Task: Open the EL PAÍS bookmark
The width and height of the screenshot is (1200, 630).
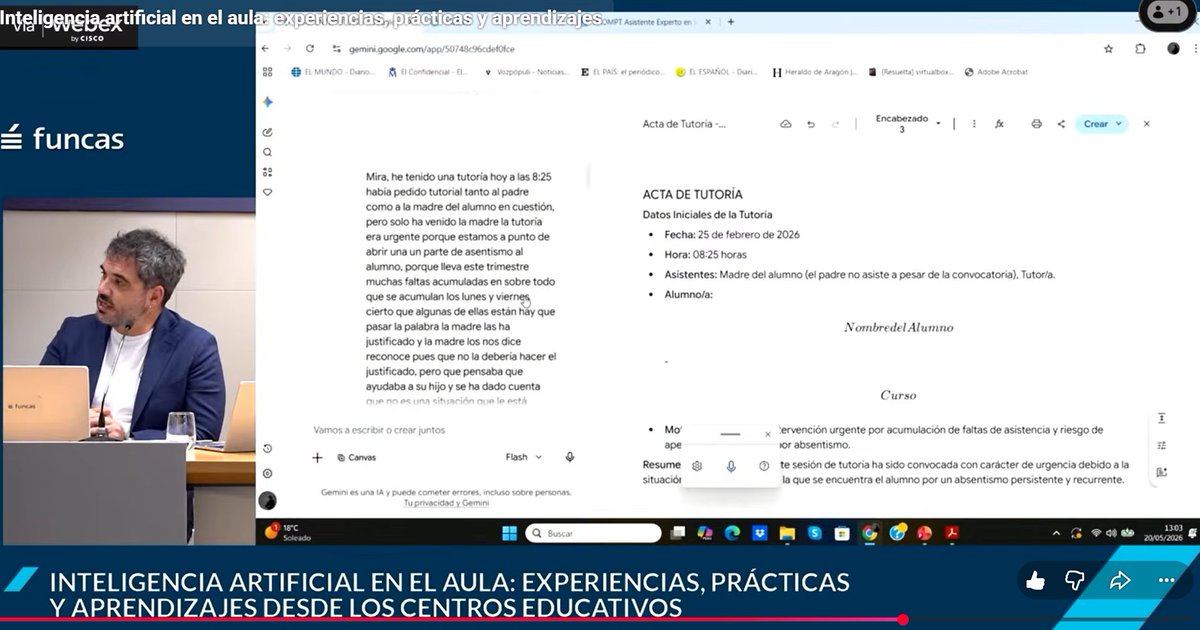Action: pos(621,72)
